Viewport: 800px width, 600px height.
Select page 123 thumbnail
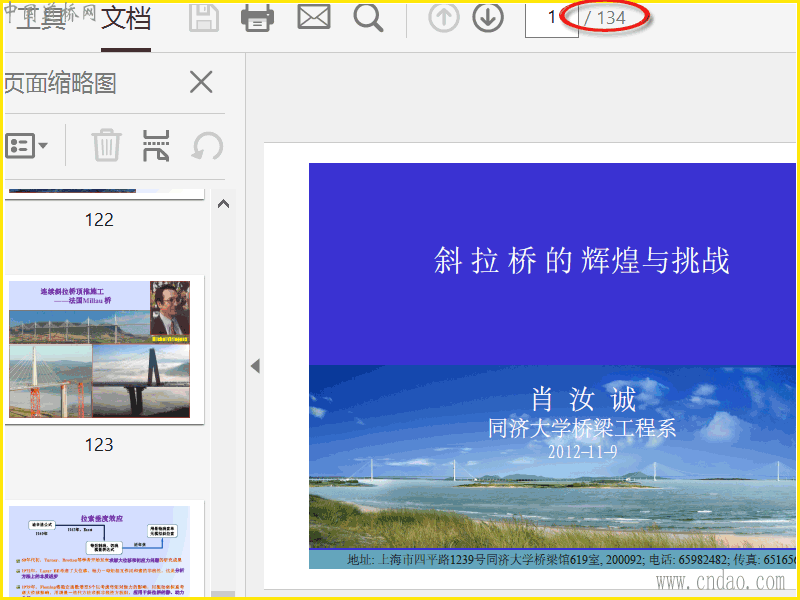99,349
